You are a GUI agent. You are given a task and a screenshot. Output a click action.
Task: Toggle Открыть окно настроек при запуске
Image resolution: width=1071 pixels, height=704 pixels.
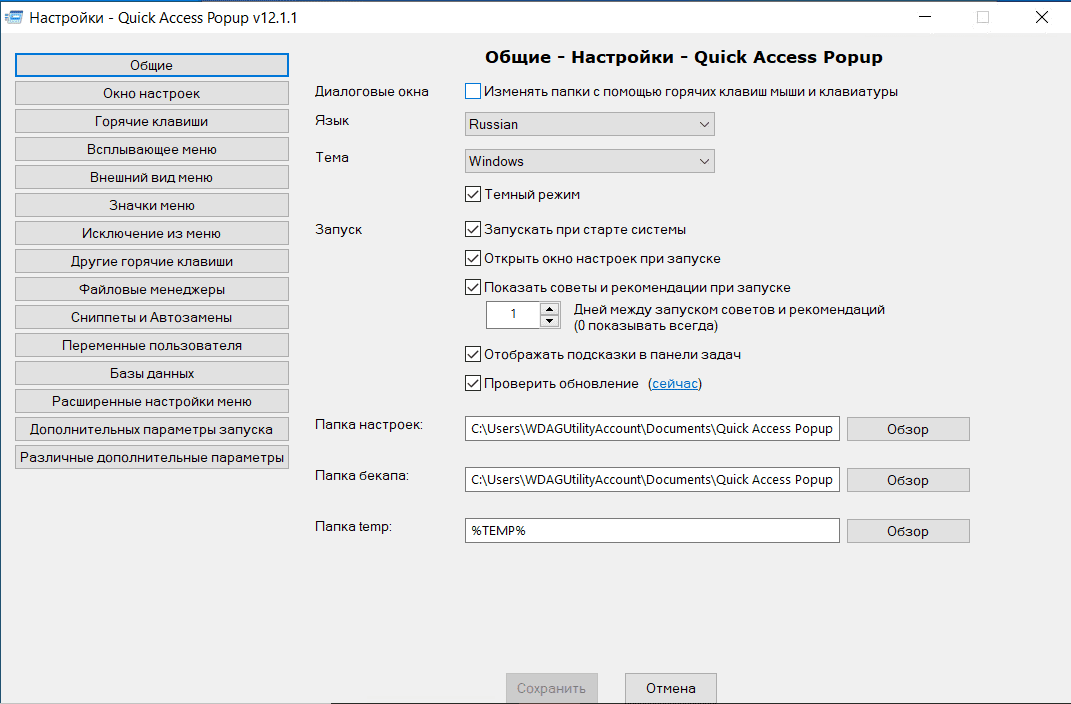tap(473, 258)
